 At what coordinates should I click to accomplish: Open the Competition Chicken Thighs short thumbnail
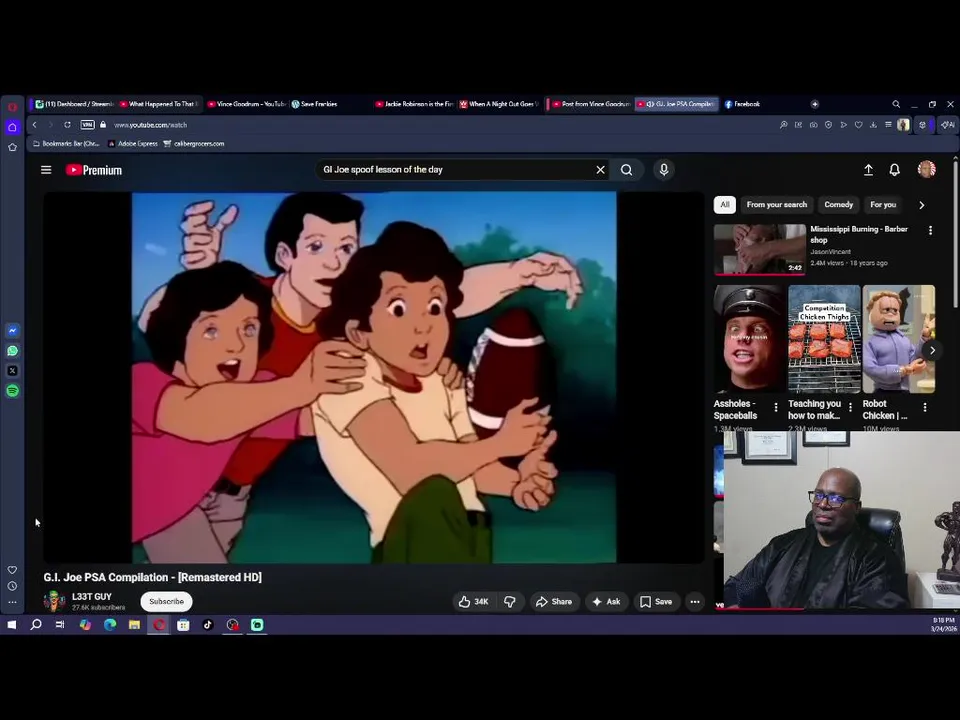tap(824, 339)
